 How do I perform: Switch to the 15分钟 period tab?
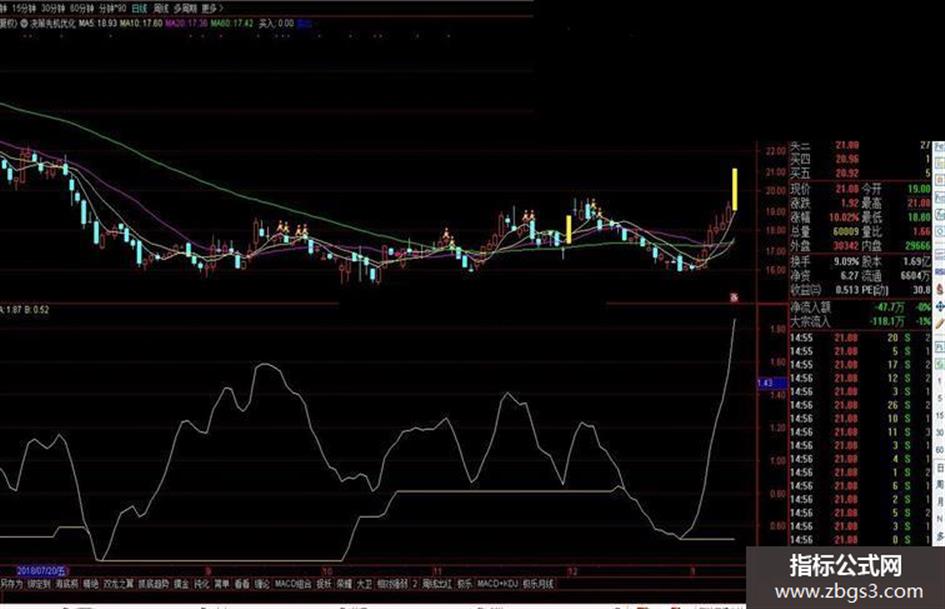(x=24, y=8)
